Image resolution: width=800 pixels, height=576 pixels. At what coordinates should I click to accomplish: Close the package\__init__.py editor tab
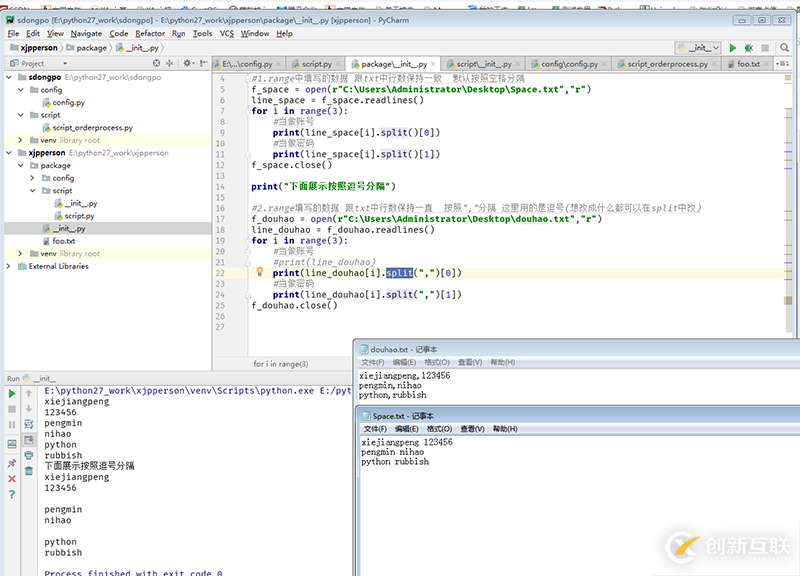pos(433,64)
